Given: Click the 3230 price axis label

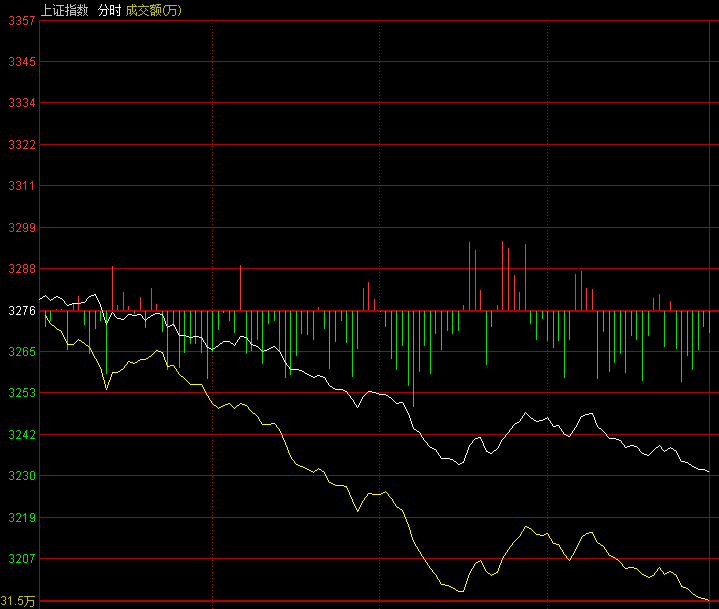Looking at the screenshot, I should pos(22,476).
